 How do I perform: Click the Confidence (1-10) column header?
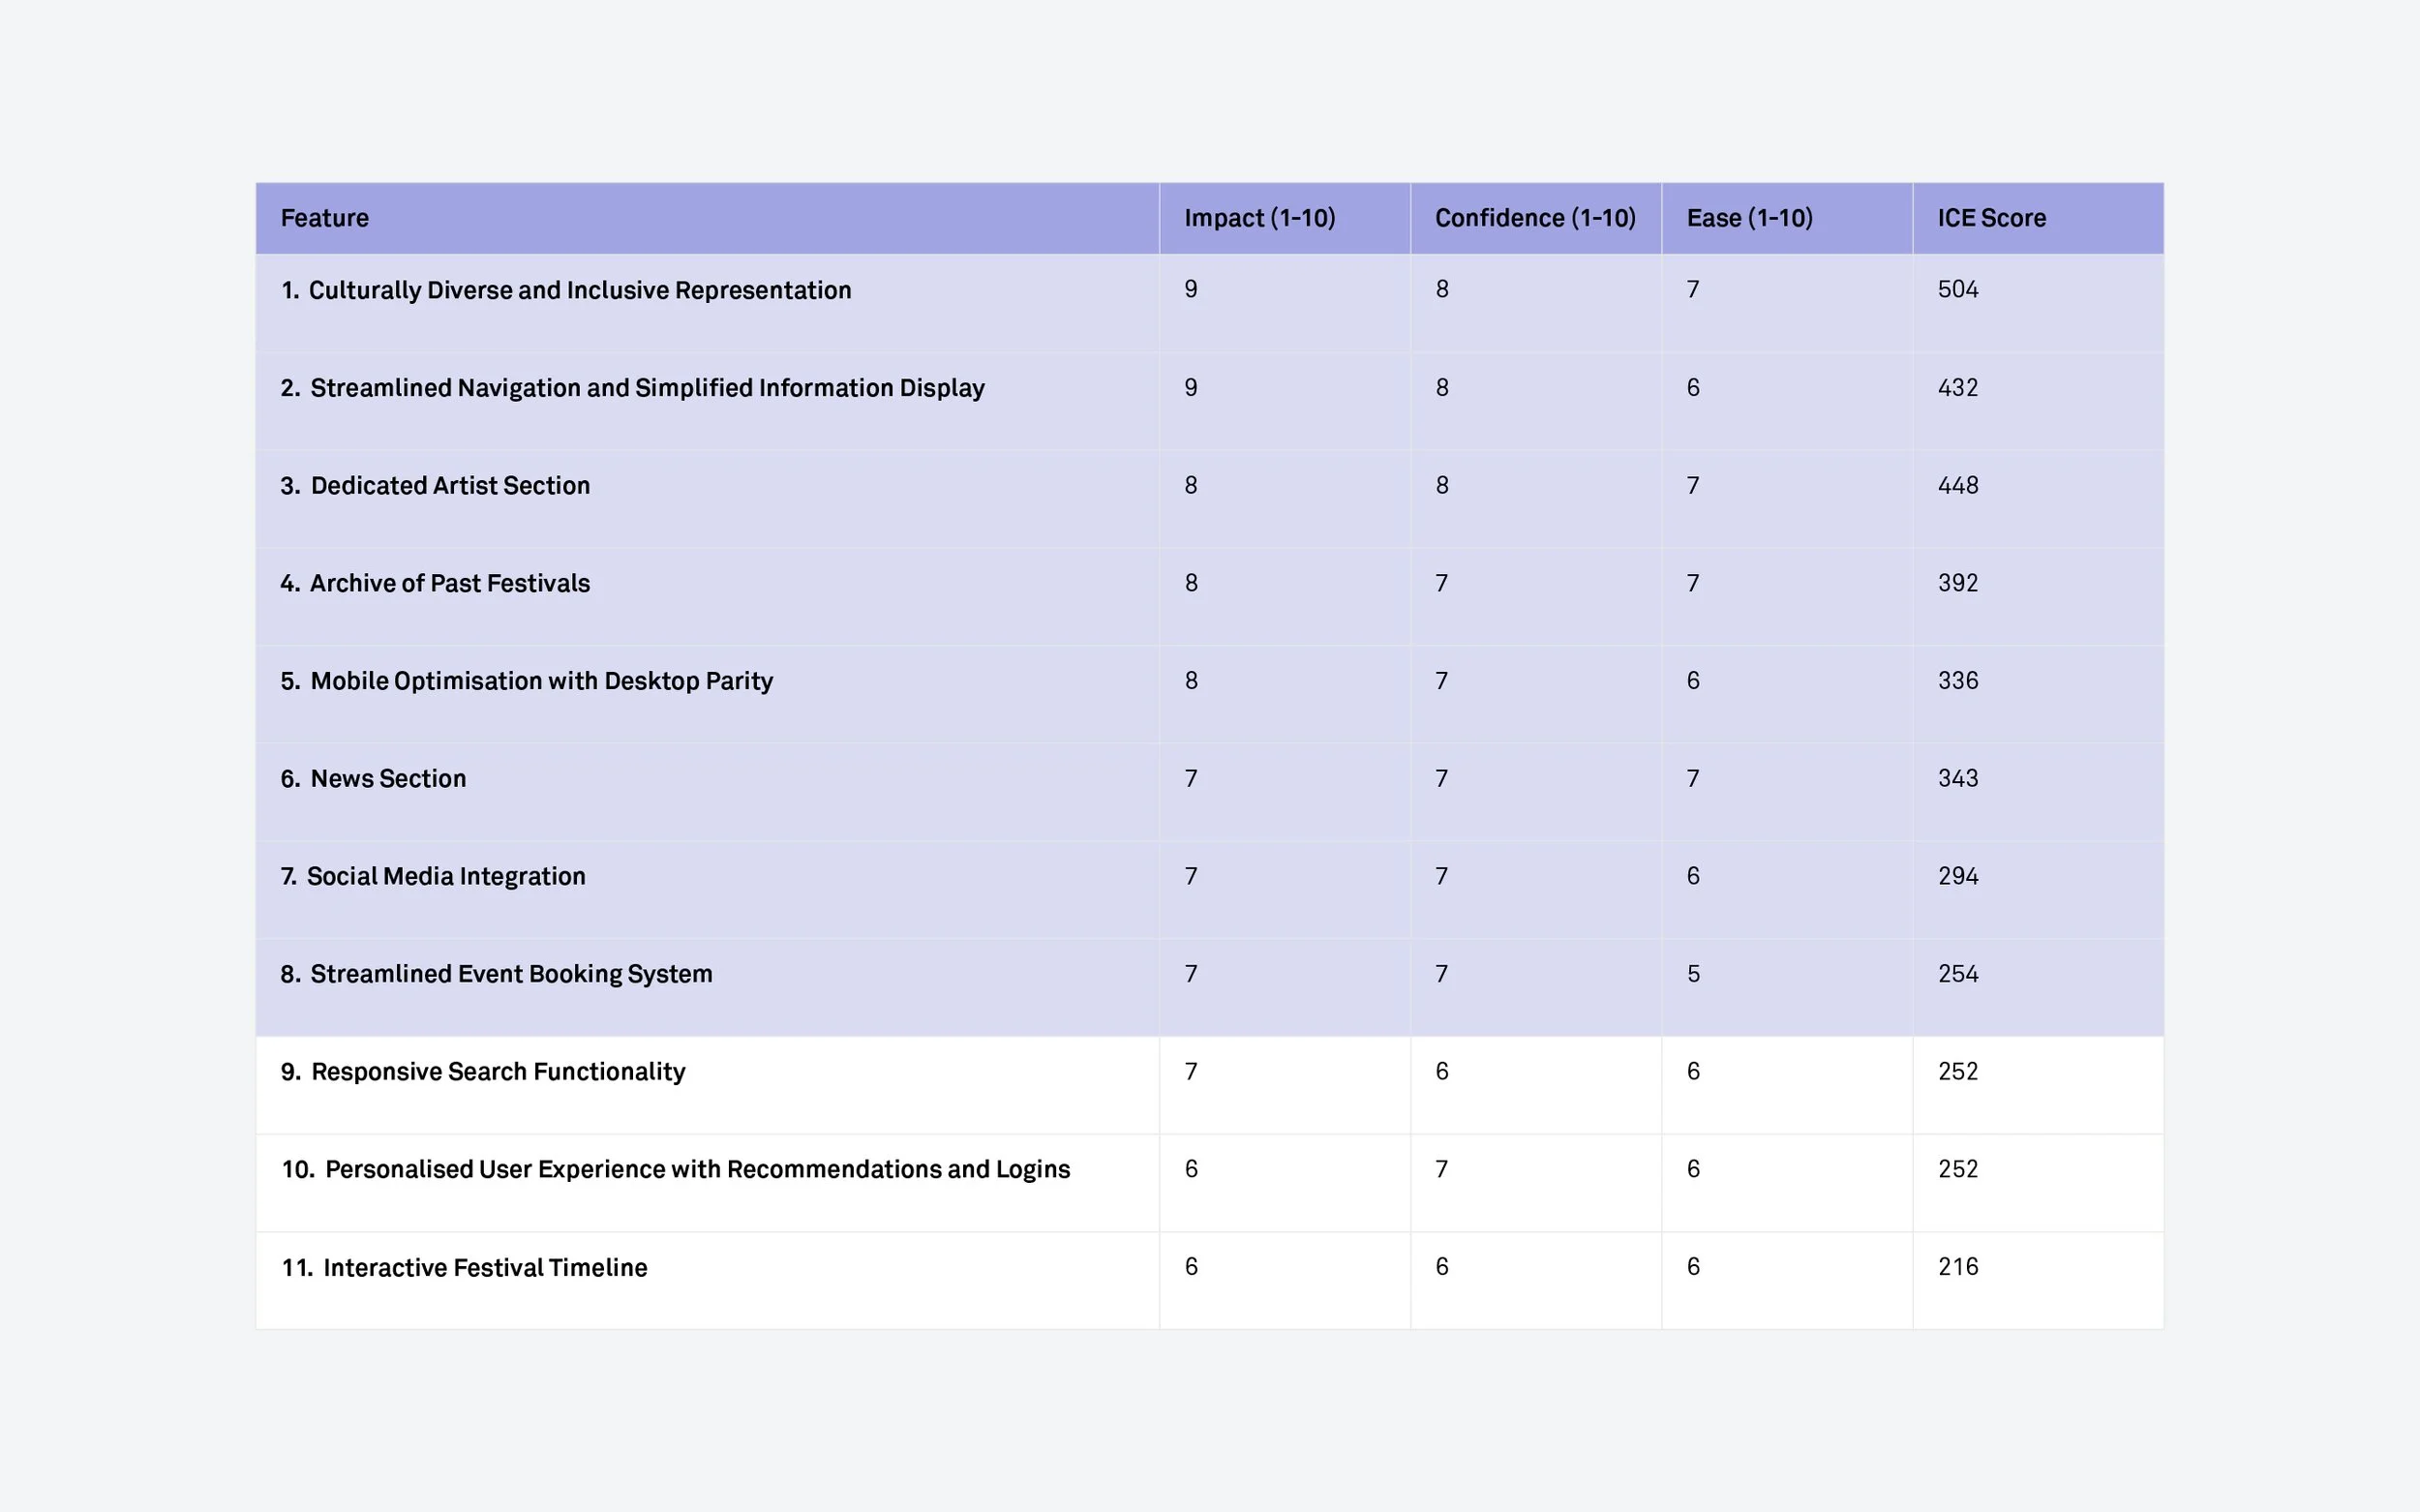tap(1534, 218)
